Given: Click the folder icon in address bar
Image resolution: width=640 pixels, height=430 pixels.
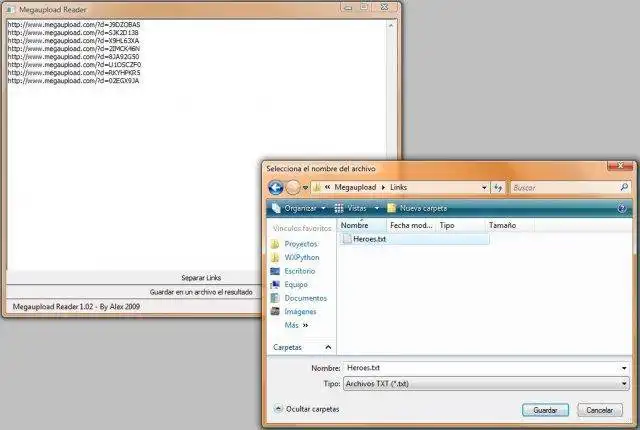Looking at the screenshot, I should (x=317, y=187).
